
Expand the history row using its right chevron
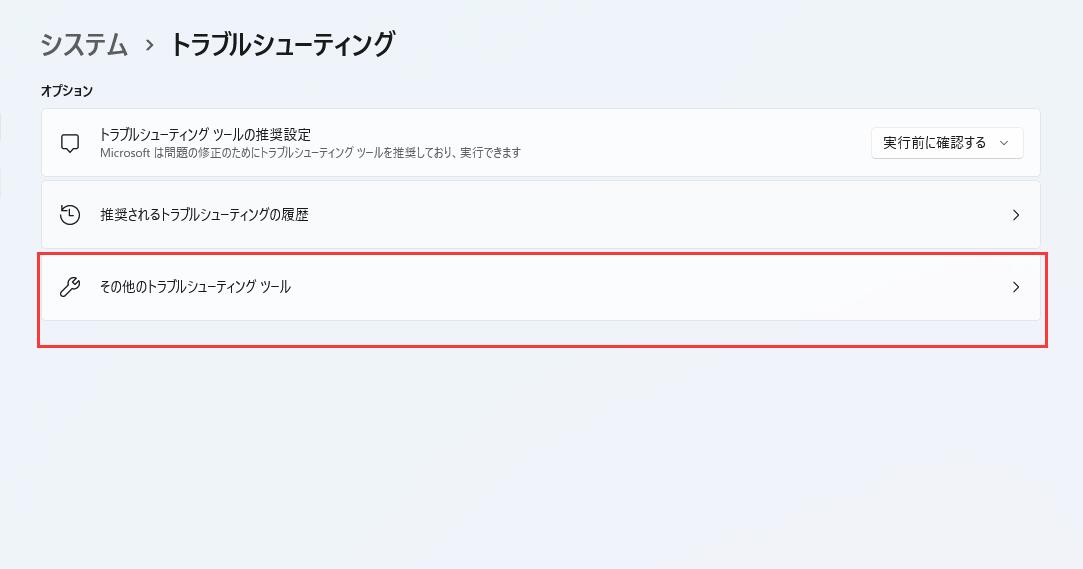(1016, 215)
